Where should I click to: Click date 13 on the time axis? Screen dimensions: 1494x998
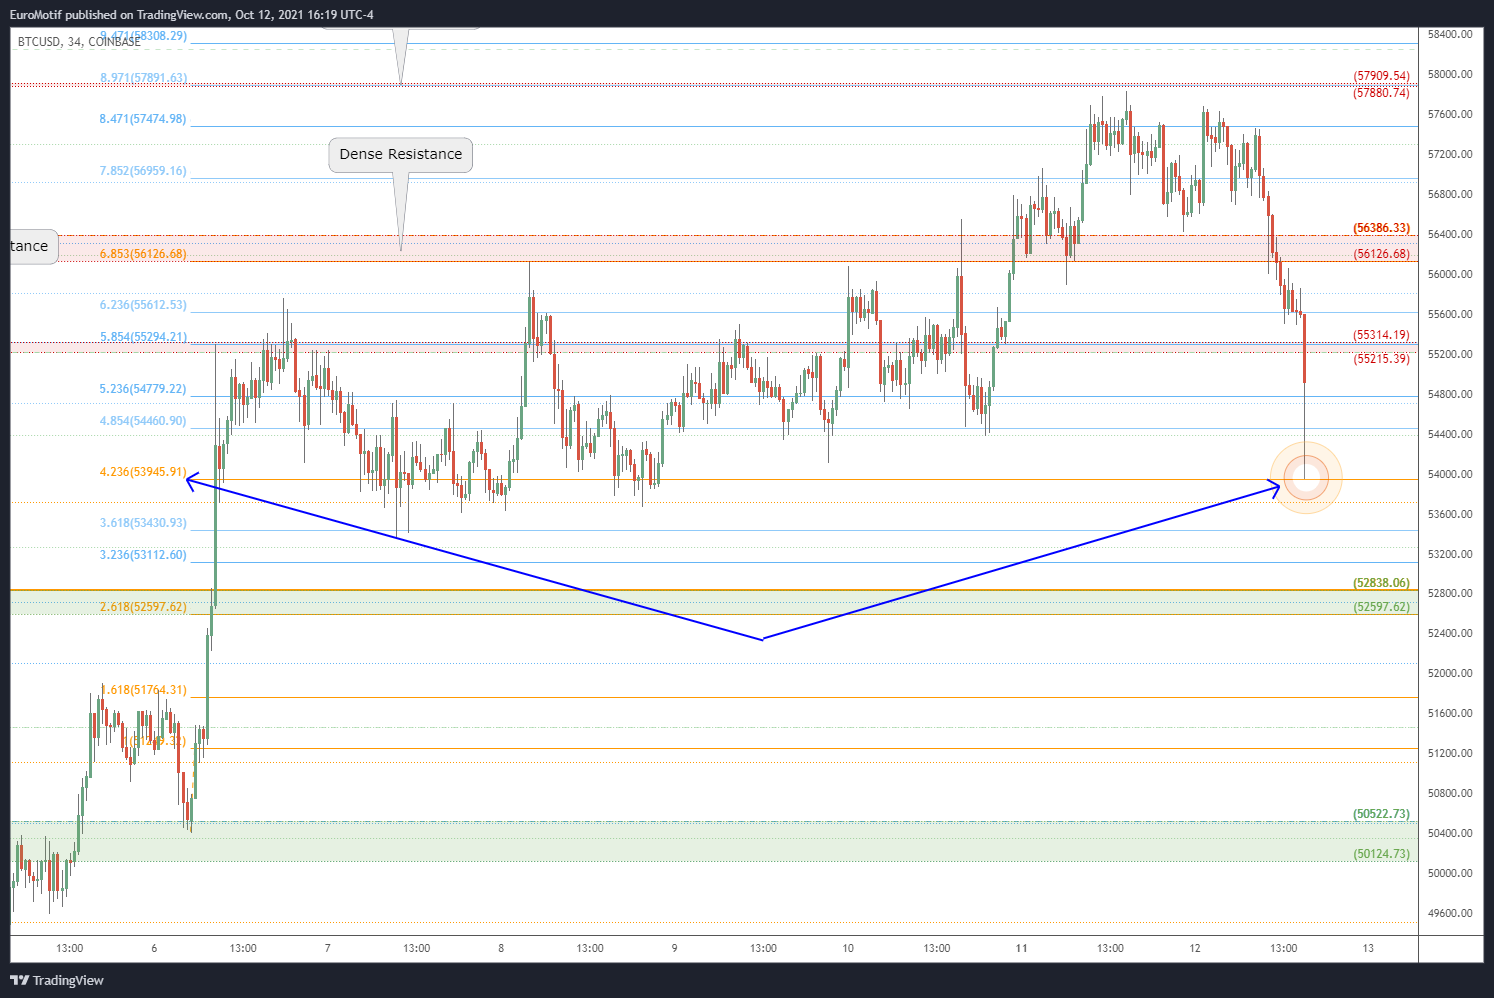[1368, 948]
